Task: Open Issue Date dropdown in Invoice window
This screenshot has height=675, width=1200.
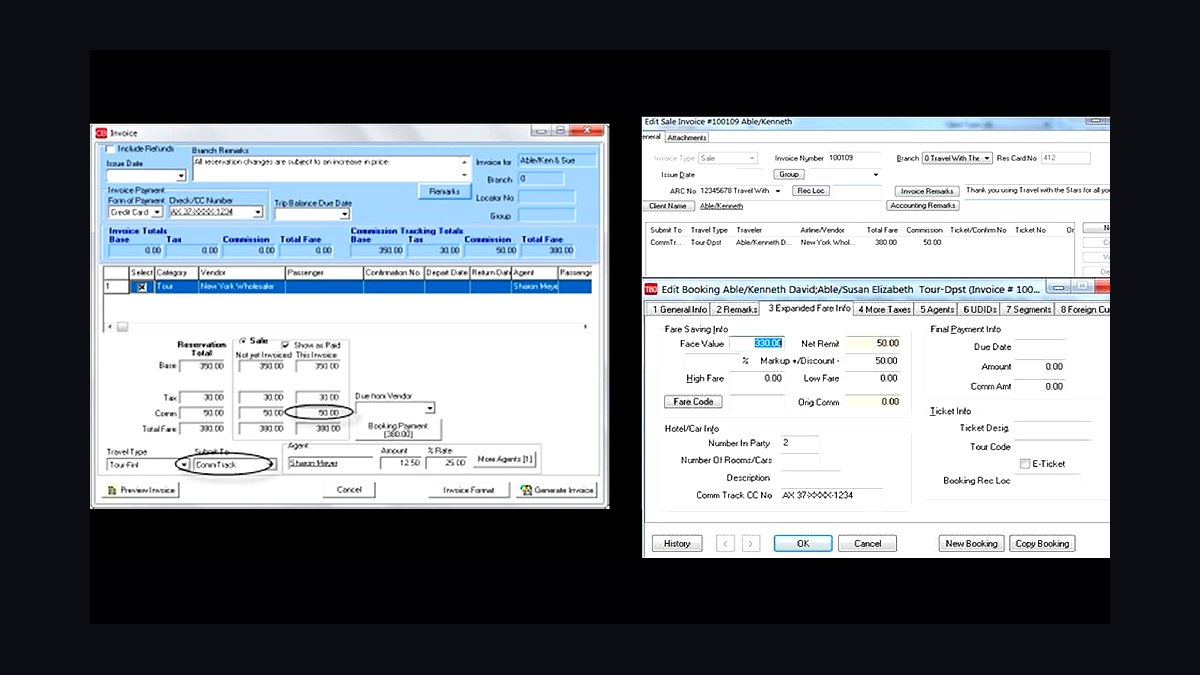Action: point(181,176)
